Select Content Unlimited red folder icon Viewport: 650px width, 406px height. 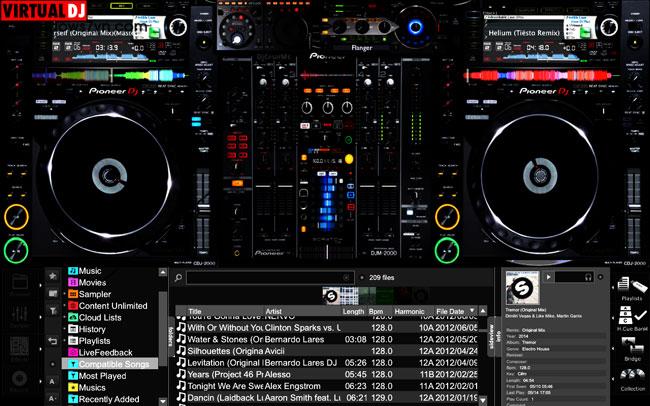click(x=73, y=306)
